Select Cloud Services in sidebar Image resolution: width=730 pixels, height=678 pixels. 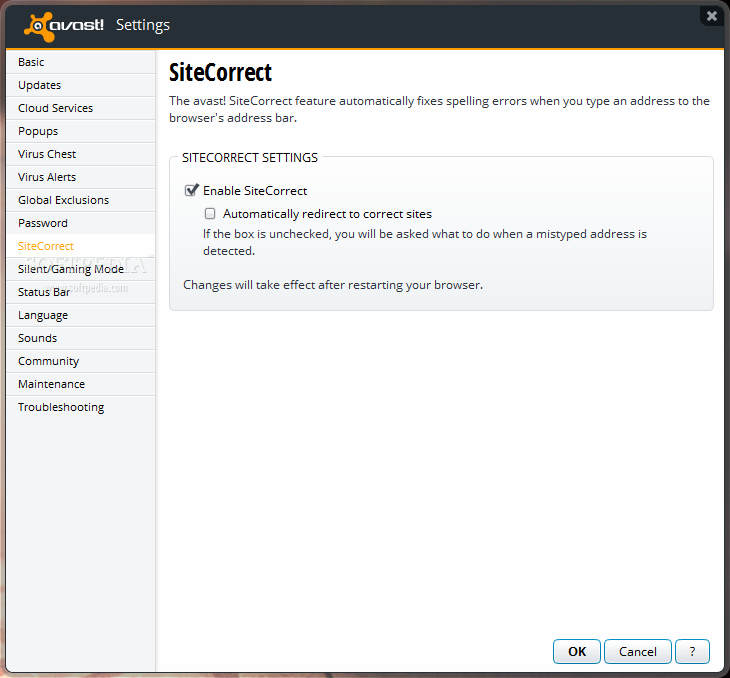[81, 108]
